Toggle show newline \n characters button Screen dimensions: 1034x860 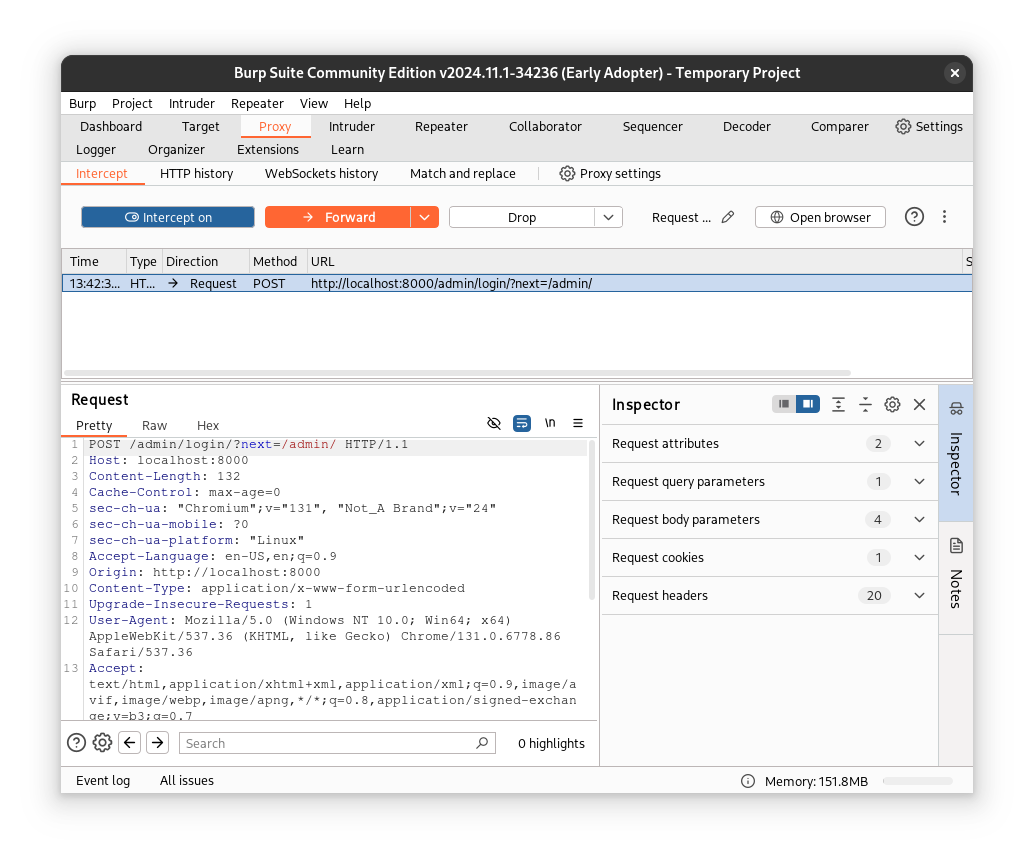[550, 423]
